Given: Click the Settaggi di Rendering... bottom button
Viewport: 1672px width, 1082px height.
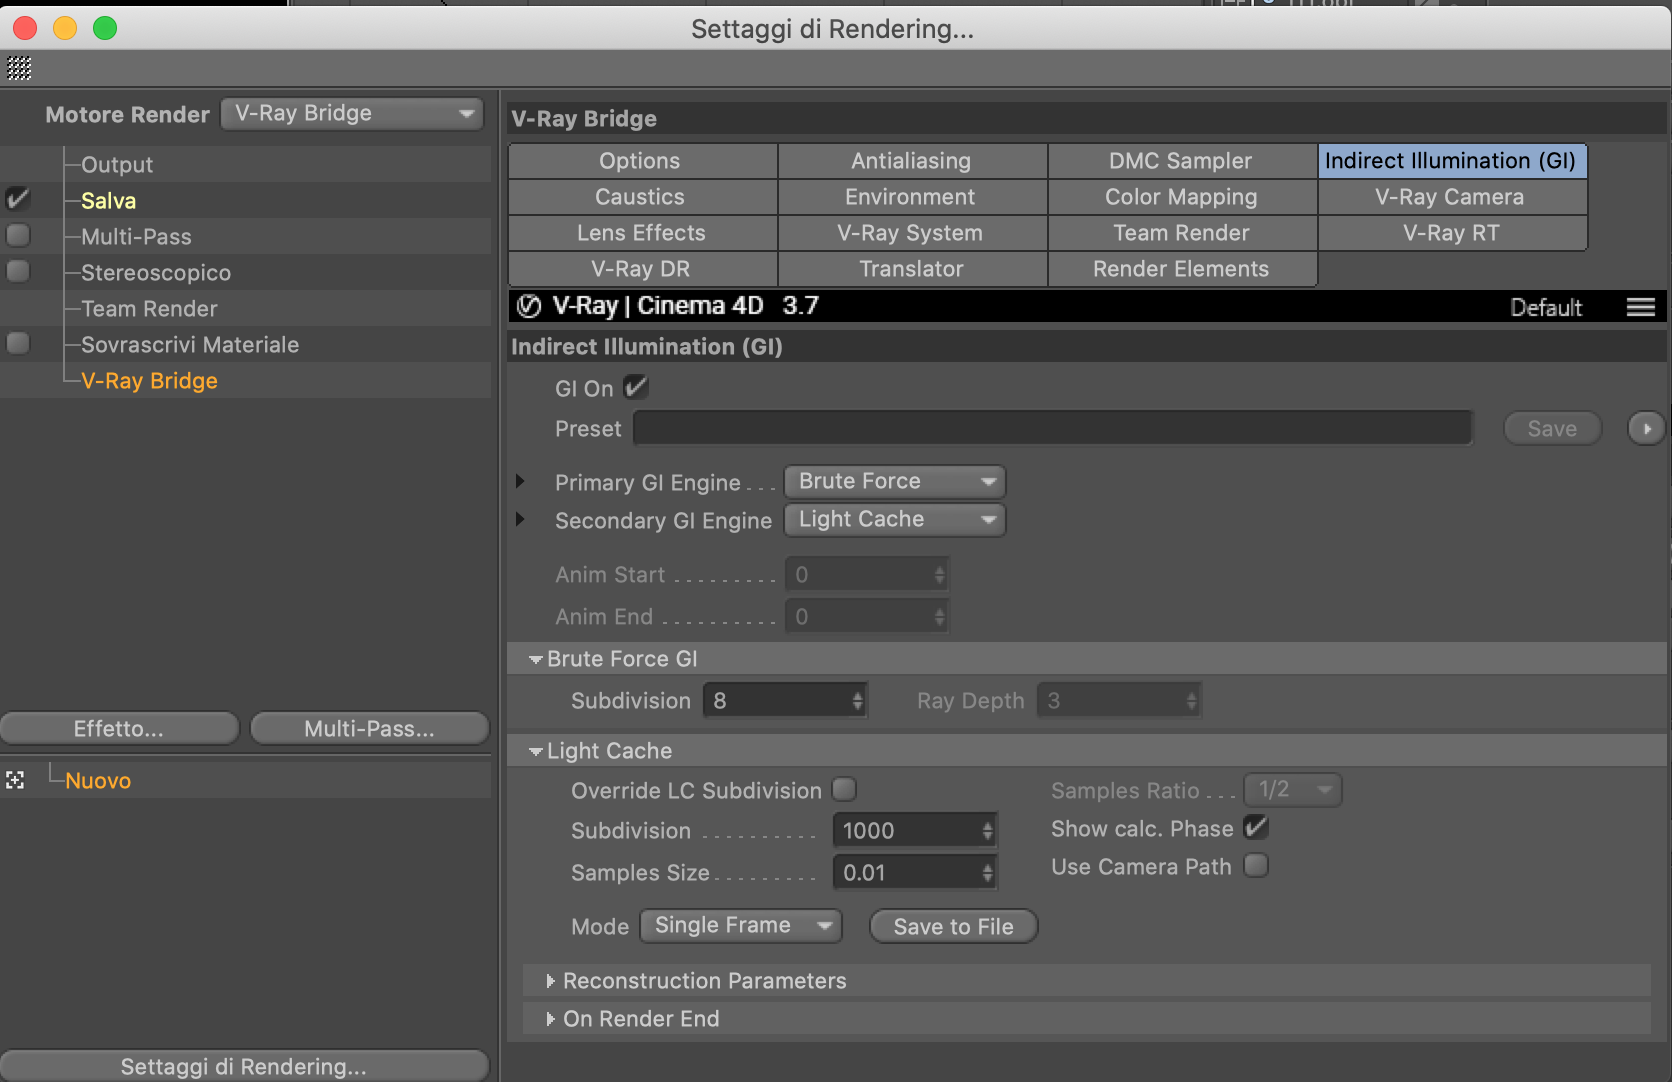Looking at the screenshot, I should tap(244, 1066).
